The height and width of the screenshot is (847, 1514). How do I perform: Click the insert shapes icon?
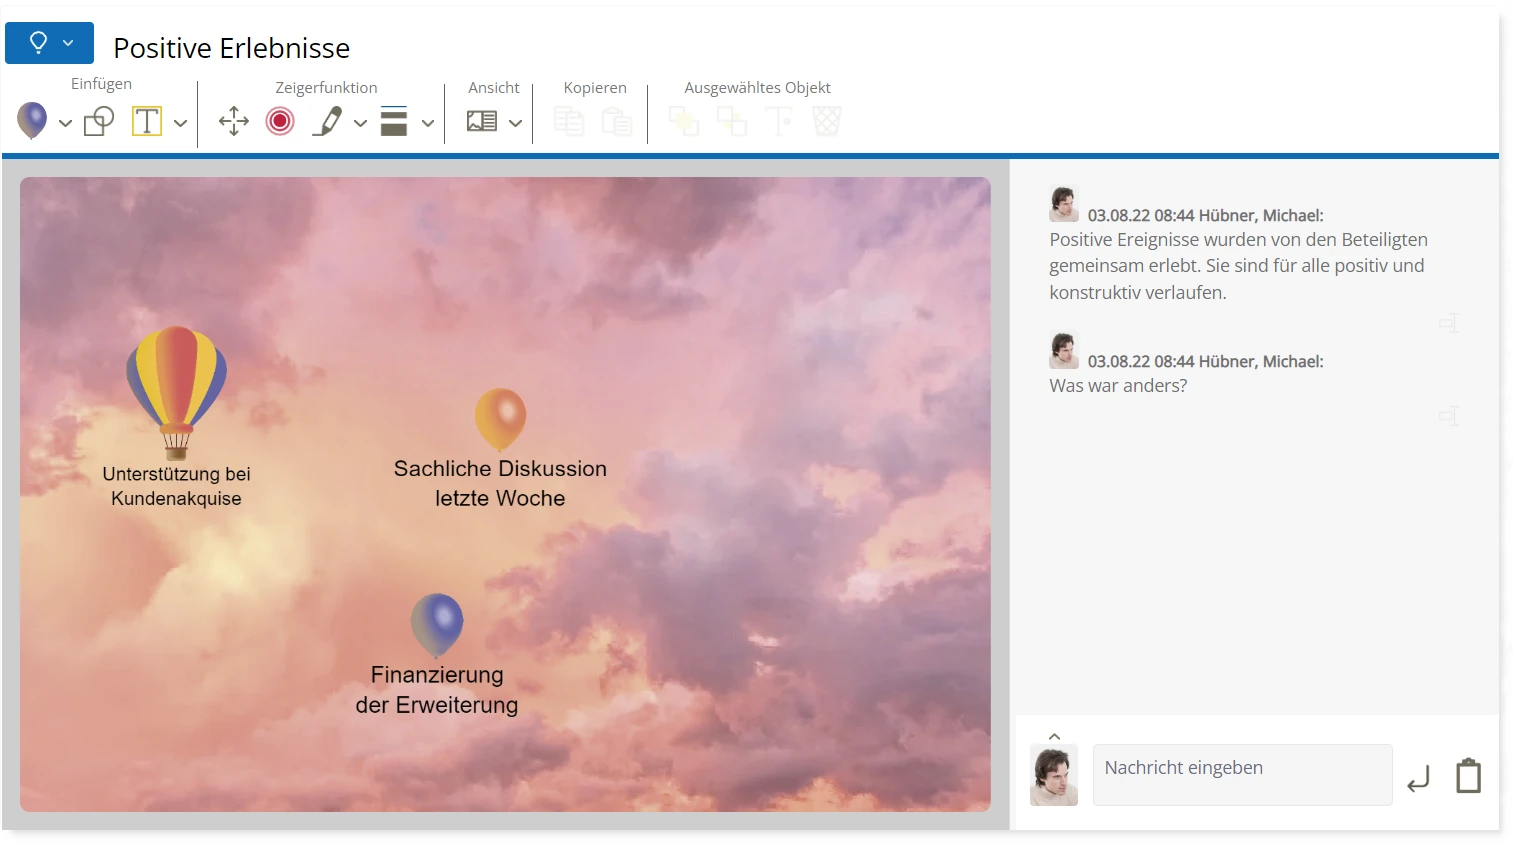pos(99,121)
